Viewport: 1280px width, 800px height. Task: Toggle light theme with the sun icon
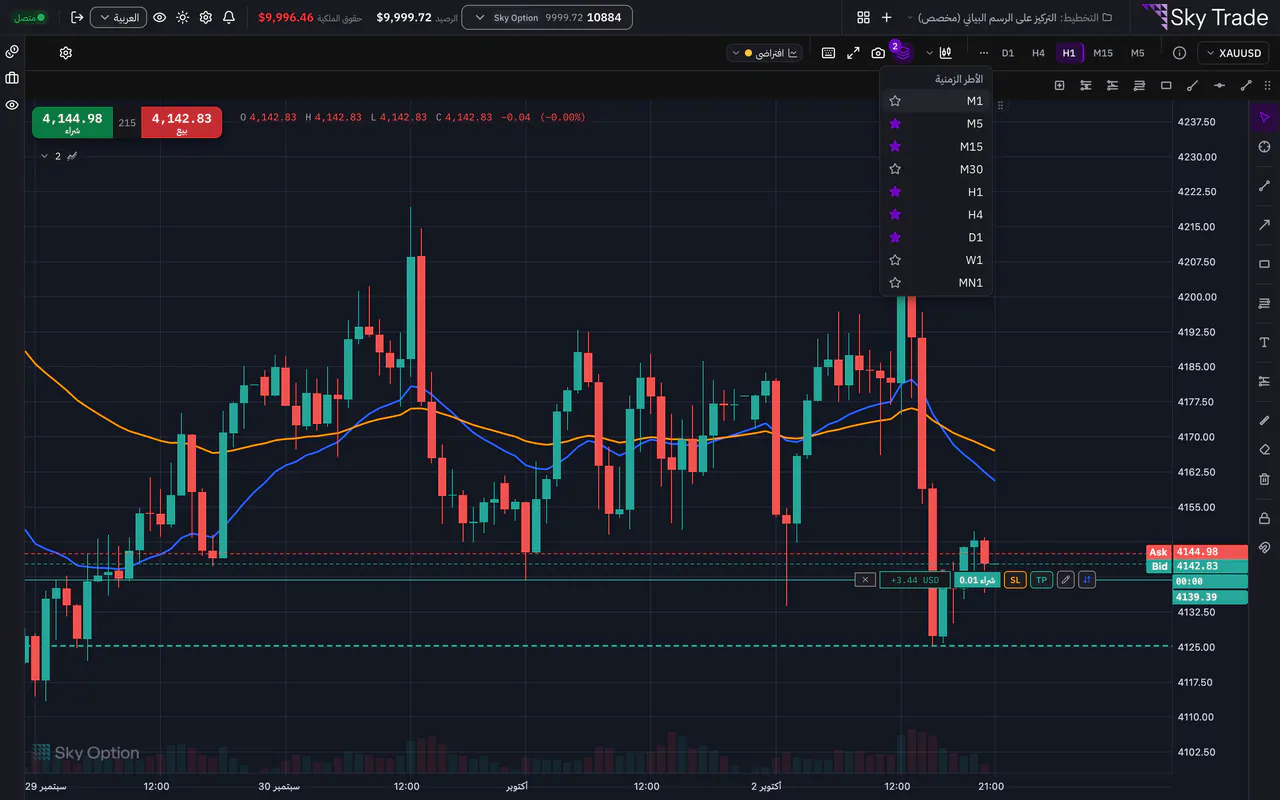click(182, 18)
